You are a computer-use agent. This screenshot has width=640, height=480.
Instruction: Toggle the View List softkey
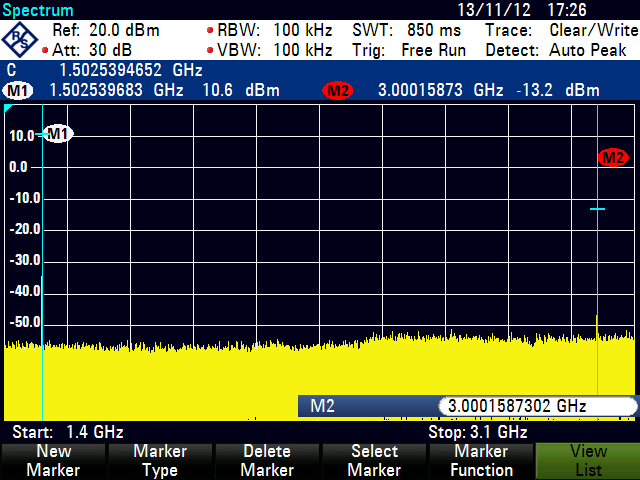pyautogui.click(x=587, y=461)
